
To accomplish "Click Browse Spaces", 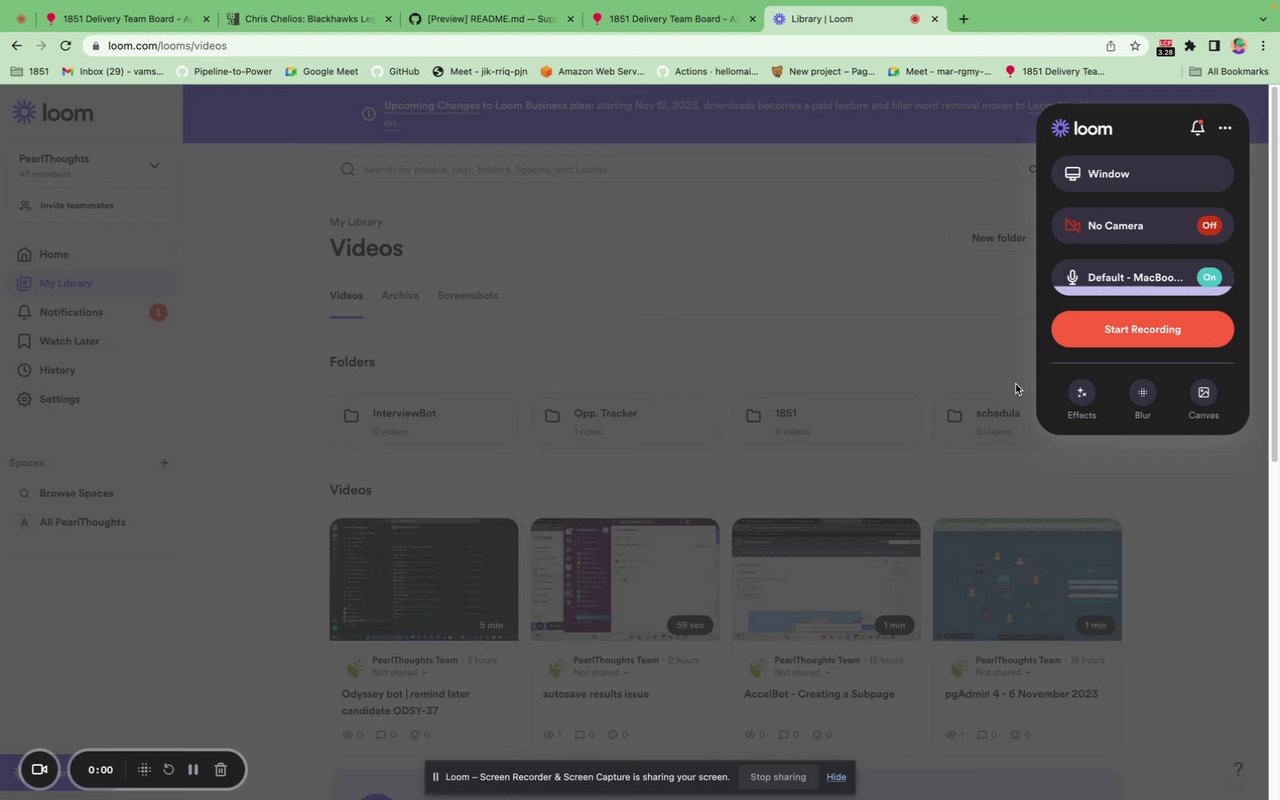I will [x=76, y=493].
